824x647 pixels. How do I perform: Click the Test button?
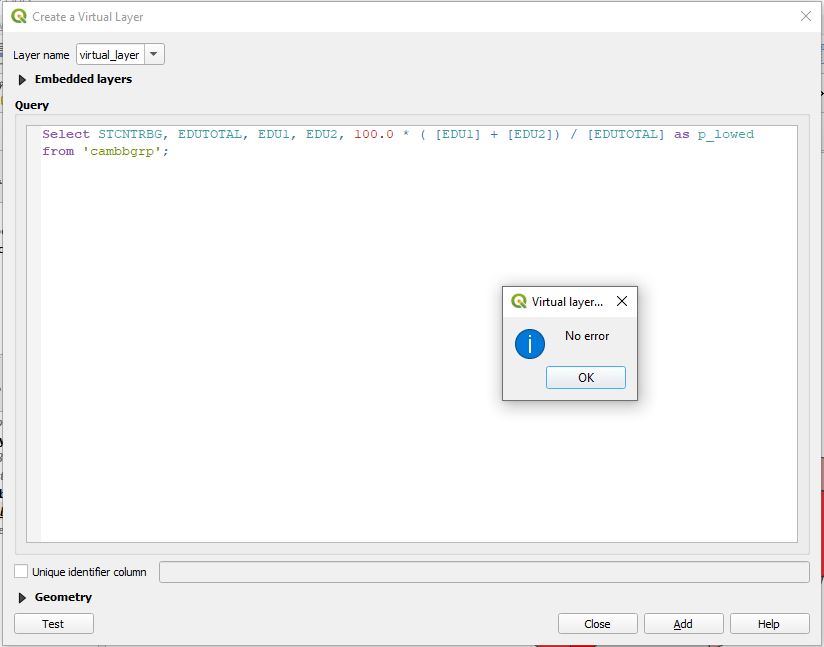pyautogui.click(x=54, y=624)
